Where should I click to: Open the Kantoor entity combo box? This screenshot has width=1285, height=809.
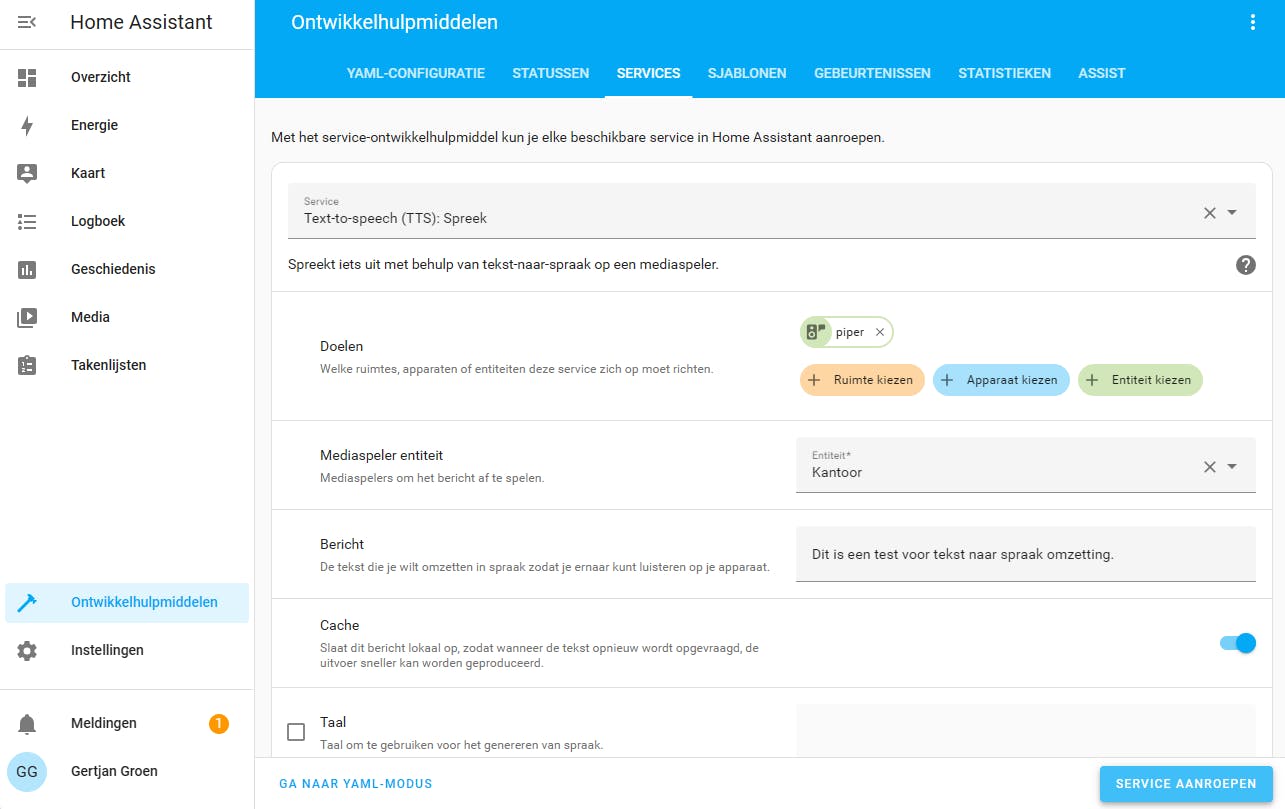point(1025,465)
